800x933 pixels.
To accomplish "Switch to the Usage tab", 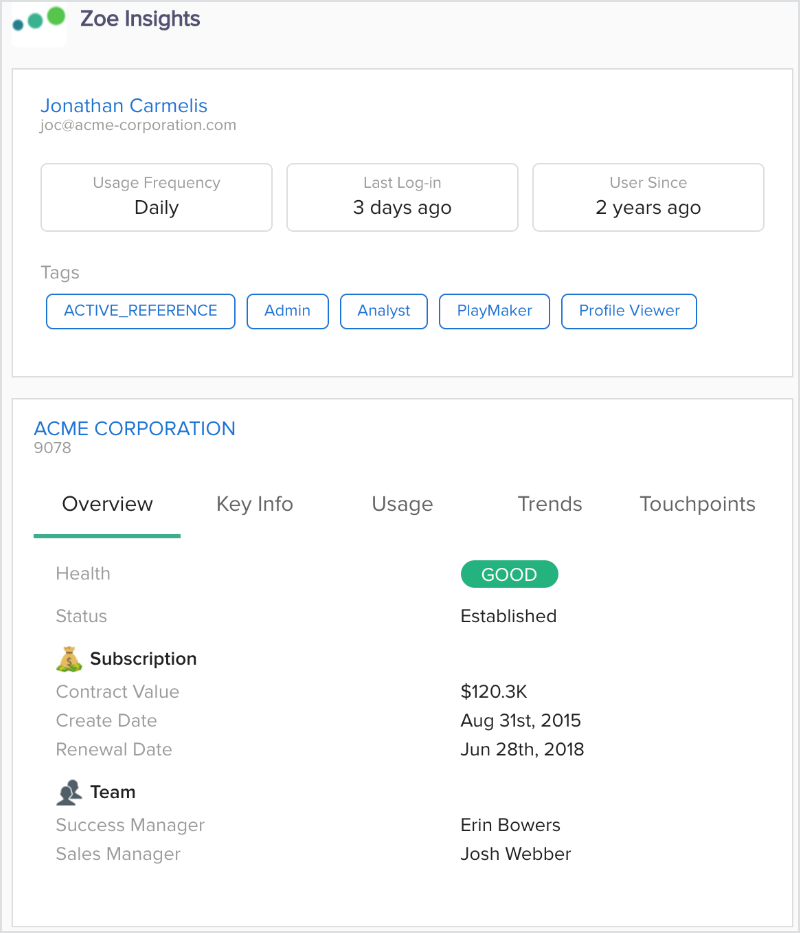I will tap(402, 504).
